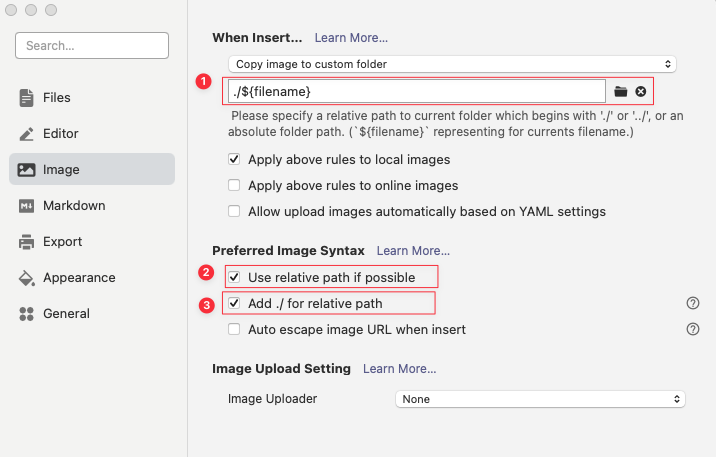Open the Image Uploader dropdown
Viewport: 716px width, 457px height.
coord(540,399)
